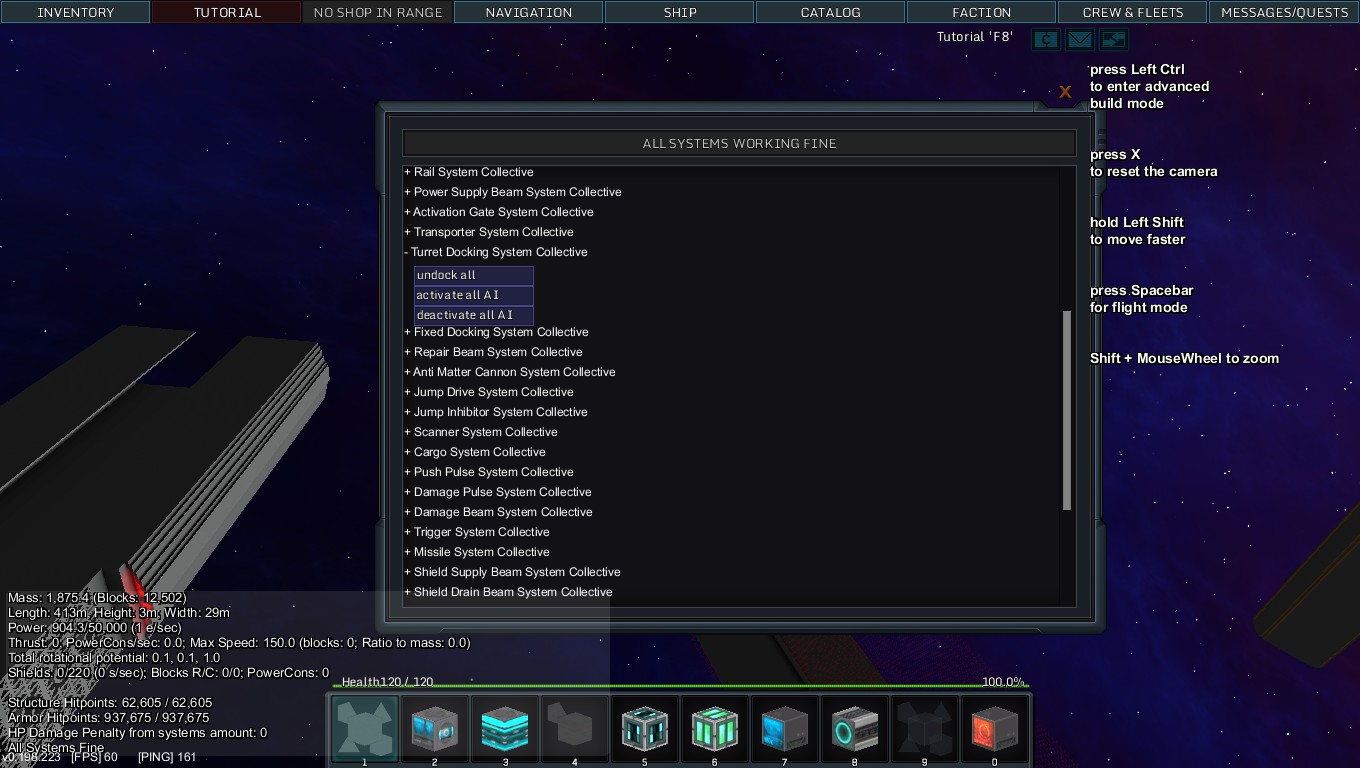Collapse Turret Docking System Collective
Image resolution: width=1360 pixels, height=768 pixels.
click(x=498, y=252)
